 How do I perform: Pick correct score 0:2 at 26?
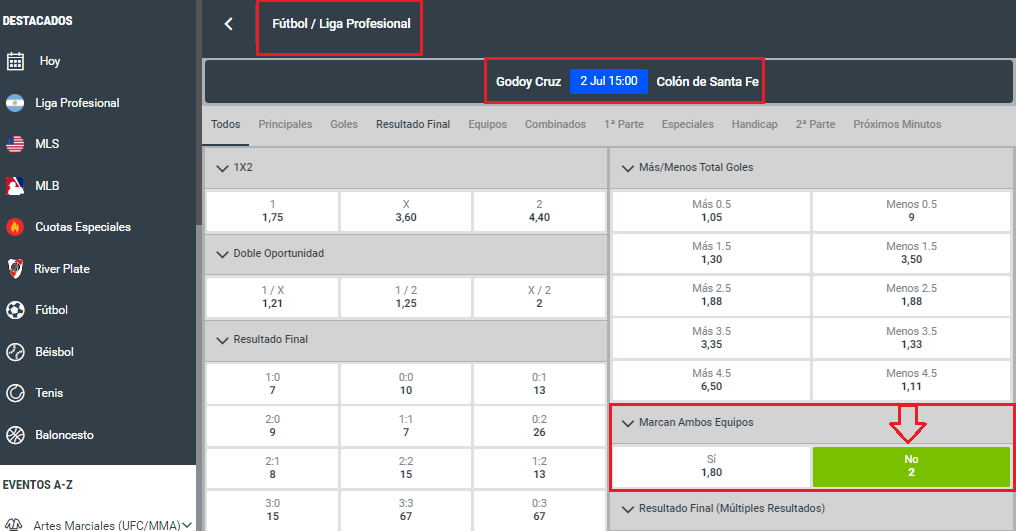(539, 425)
